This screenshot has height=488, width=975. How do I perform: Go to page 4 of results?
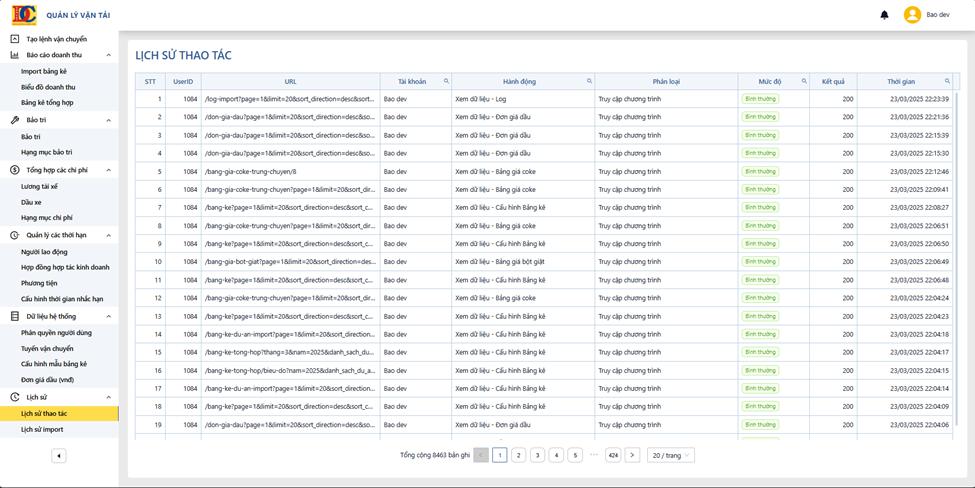pos(557,455)
